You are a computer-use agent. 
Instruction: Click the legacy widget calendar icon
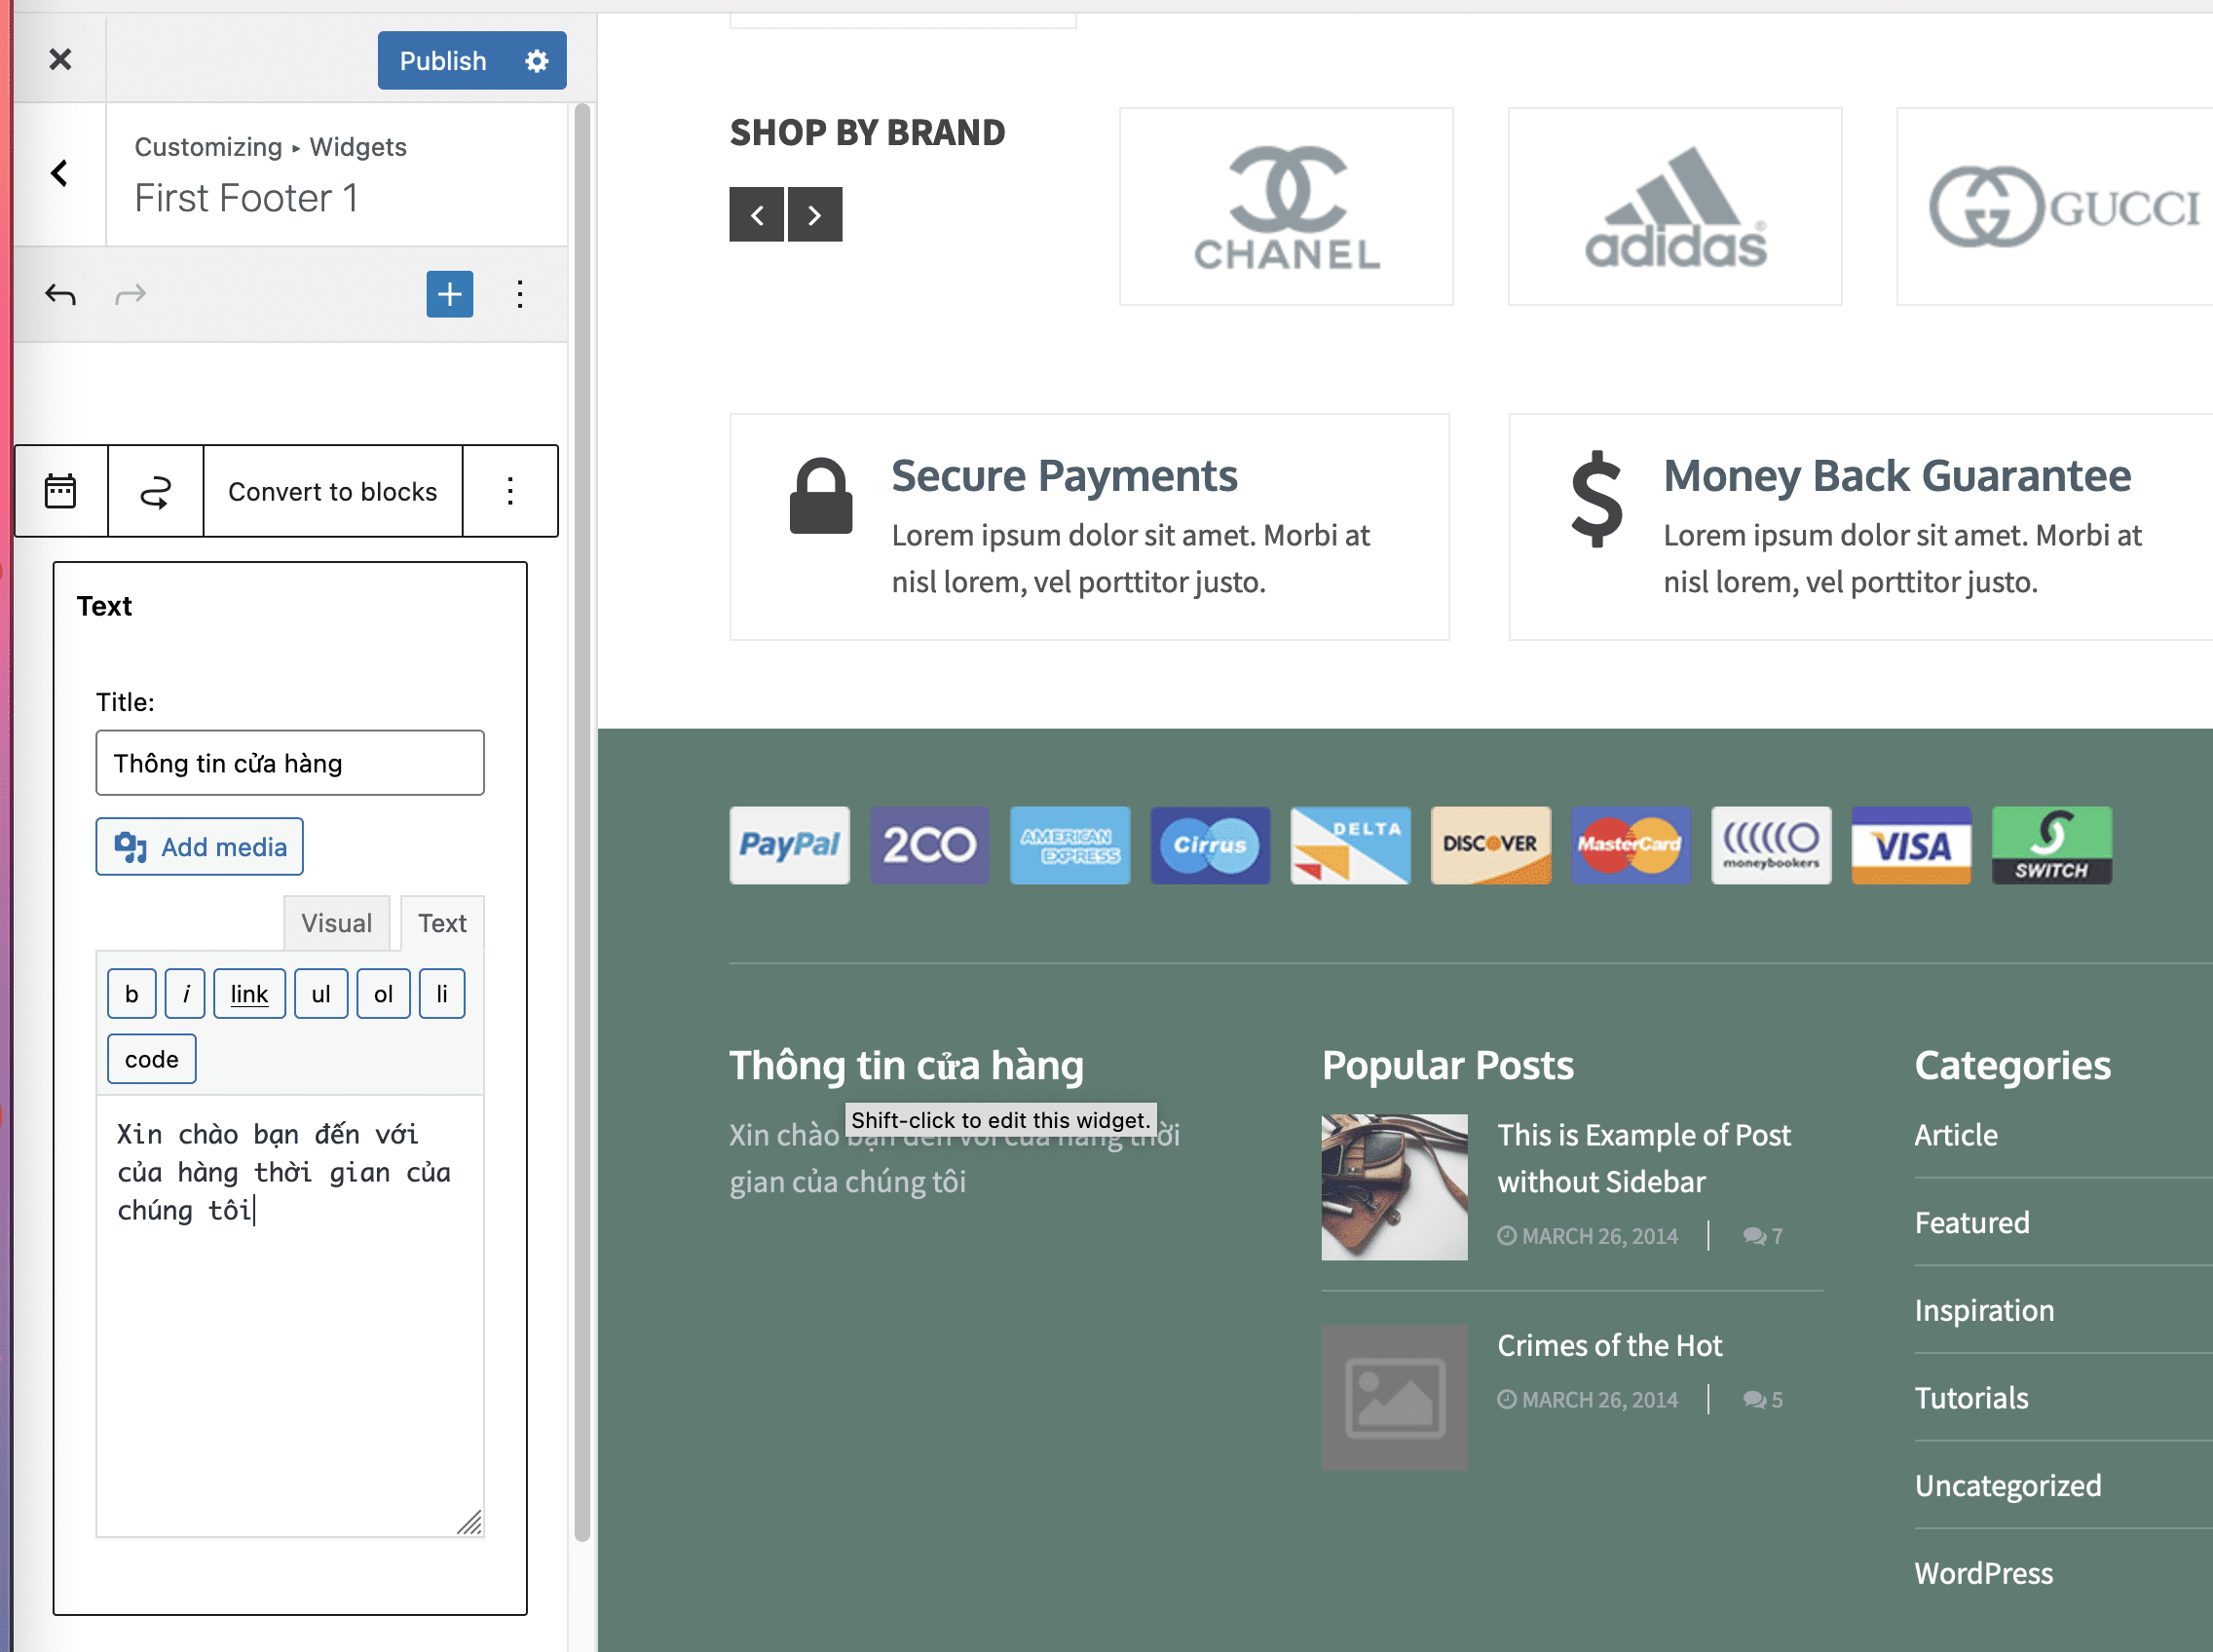pos(61,491)
